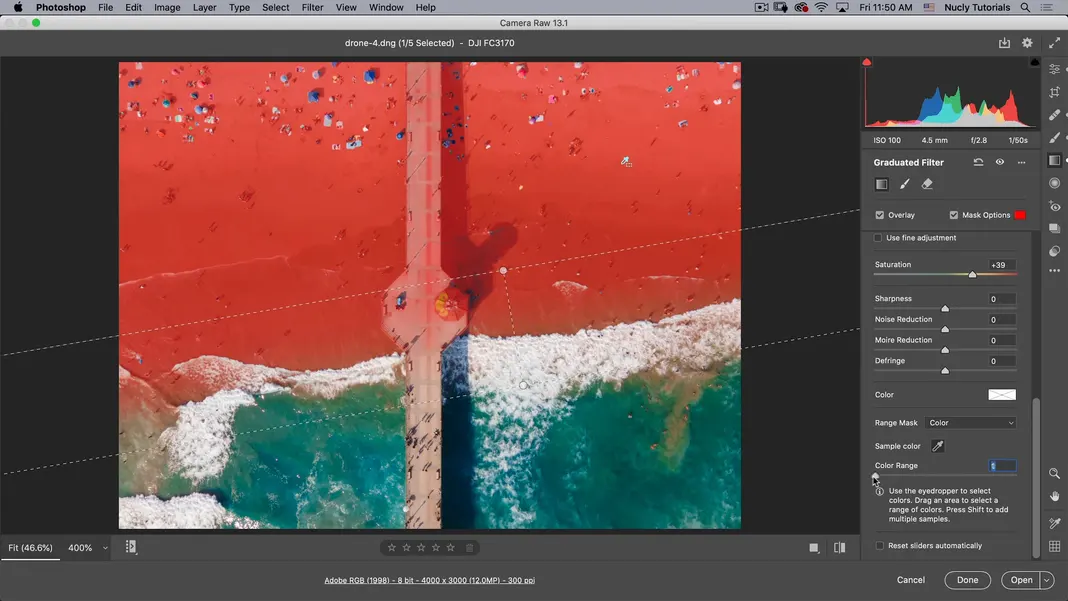1068x601 pixels.
Task: Reset Graduated Filter adjustments undo arrow
Action: tap(978, 162)
